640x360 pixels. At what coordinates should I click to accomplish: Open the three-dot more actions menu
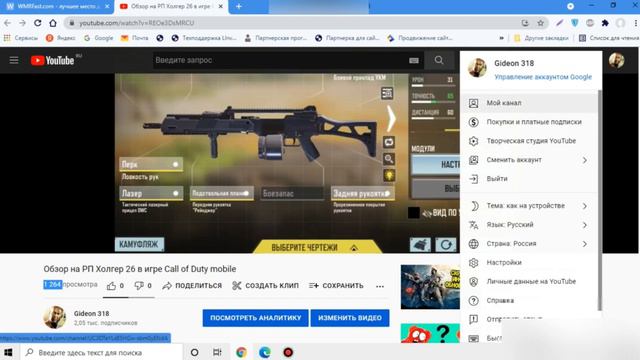pos(380,286)
